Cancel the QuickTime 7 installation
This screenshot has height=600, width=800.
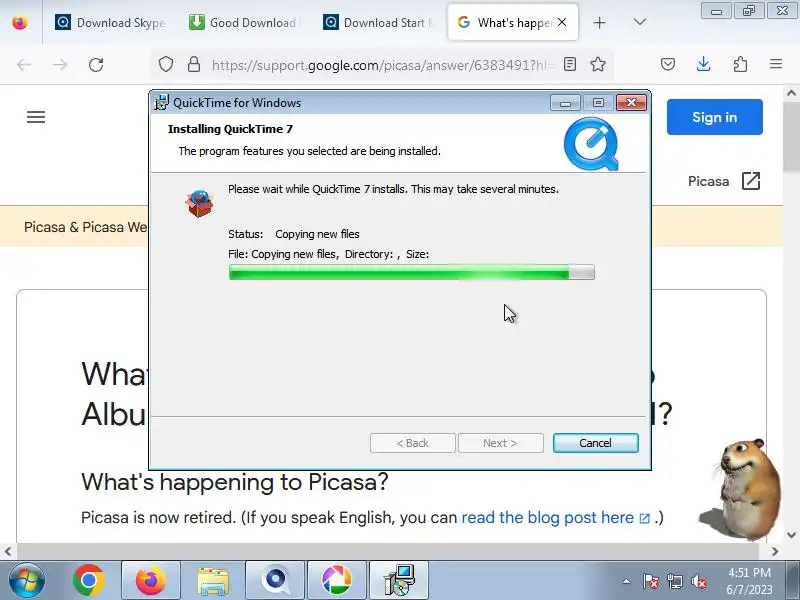pyautogui.click(x=595, y=443)
